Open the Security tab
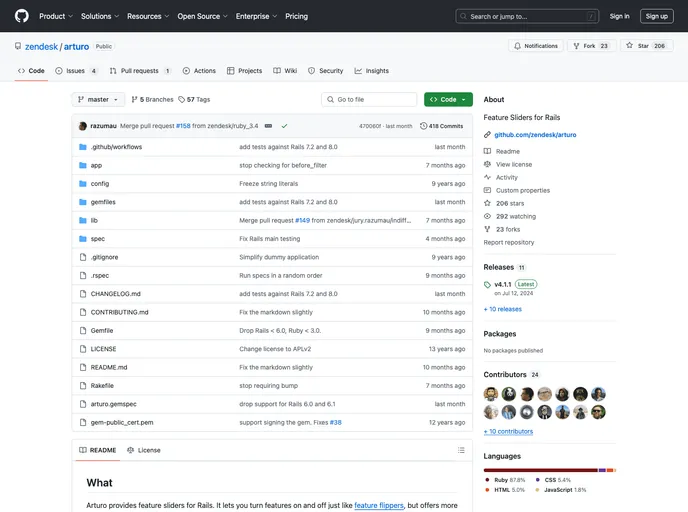Image resolution: width=688 pixels, height=512 pixels. (326, 71)
